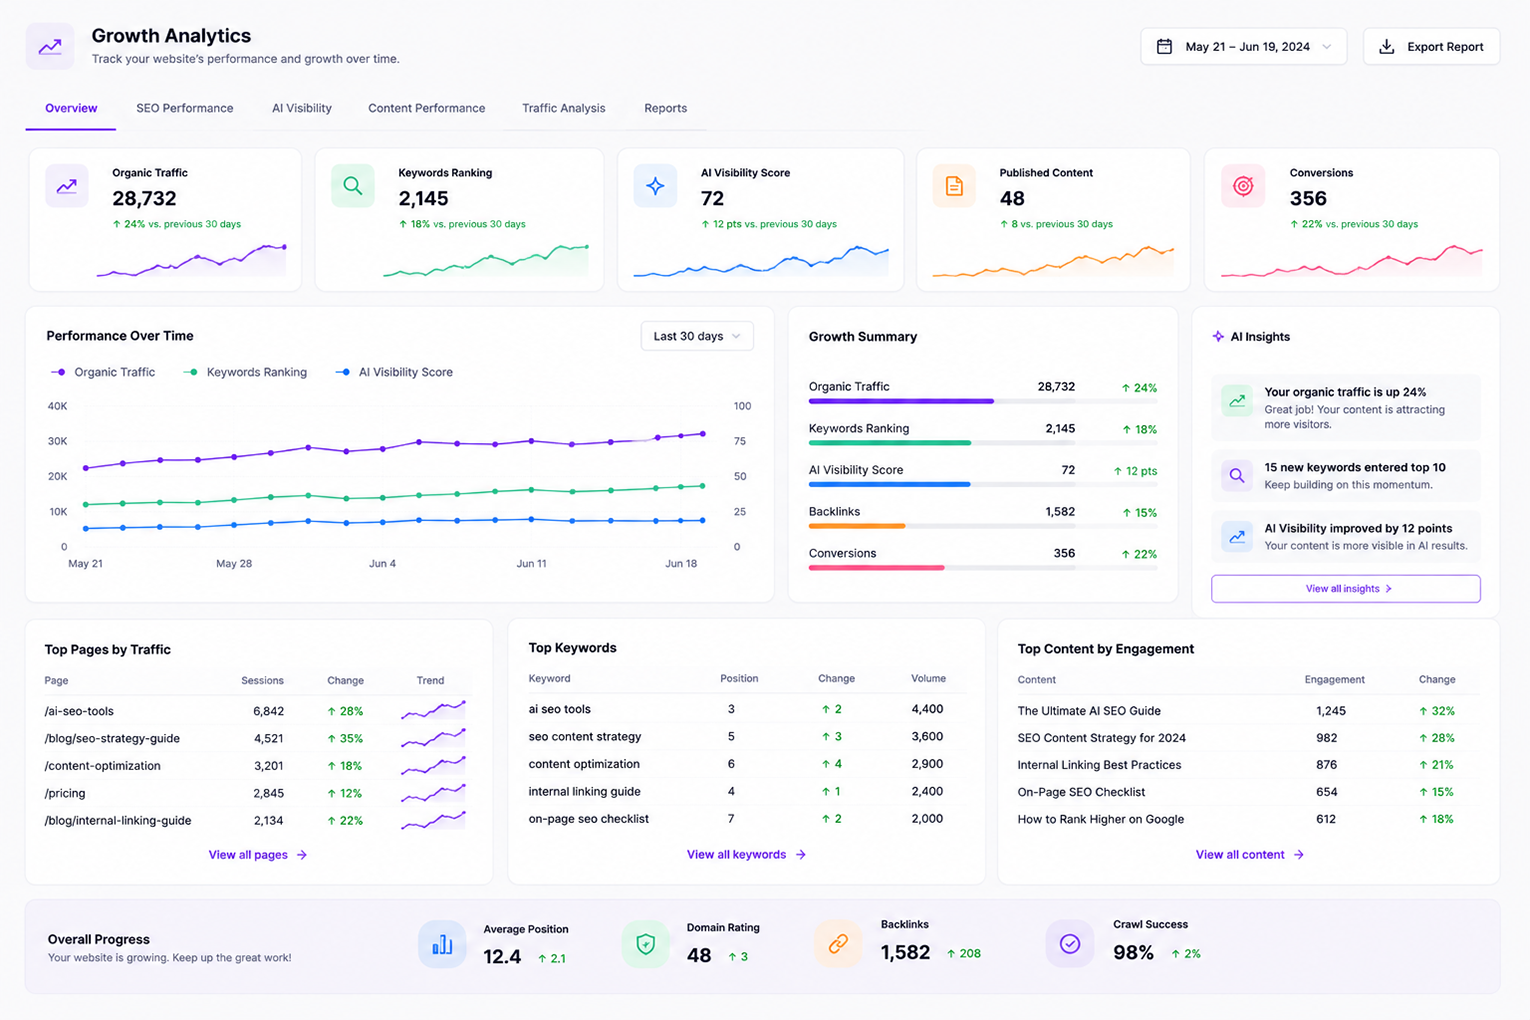Click the Published Content document icon
Screen dimensions: 1530x1020
click(954, 186)
